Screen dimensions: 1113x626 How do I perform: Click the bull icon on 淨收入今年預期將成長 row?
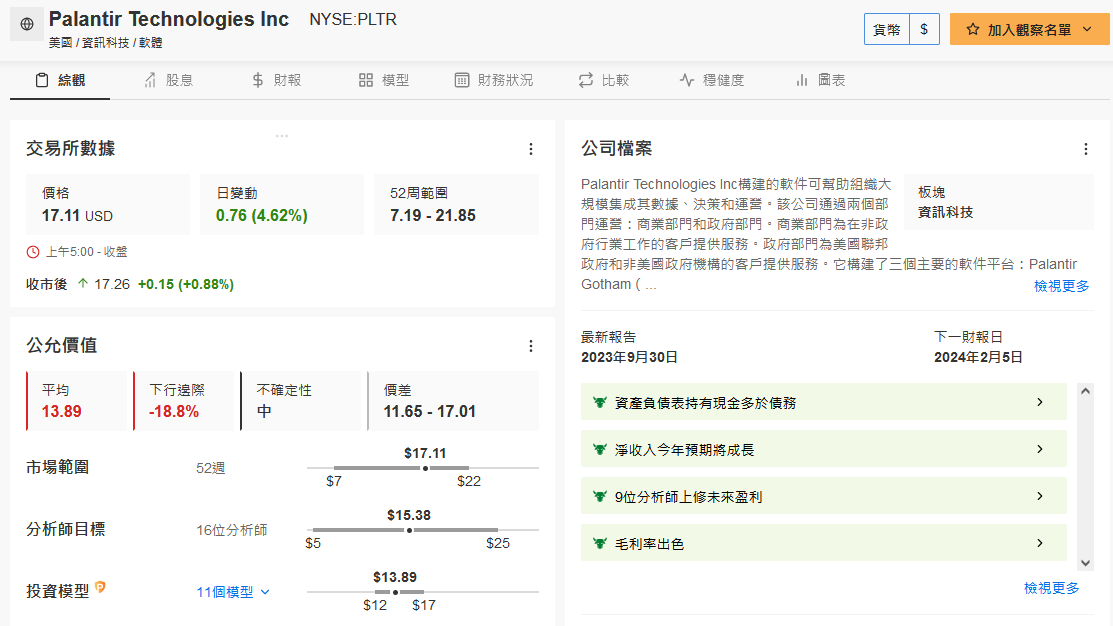600,449
